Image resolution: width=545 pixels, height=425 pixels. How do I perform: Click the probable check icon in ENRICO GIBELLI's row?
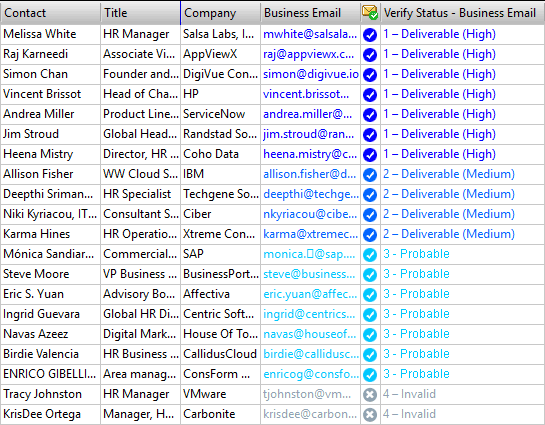pyautogui.click(x=370, y=375)
